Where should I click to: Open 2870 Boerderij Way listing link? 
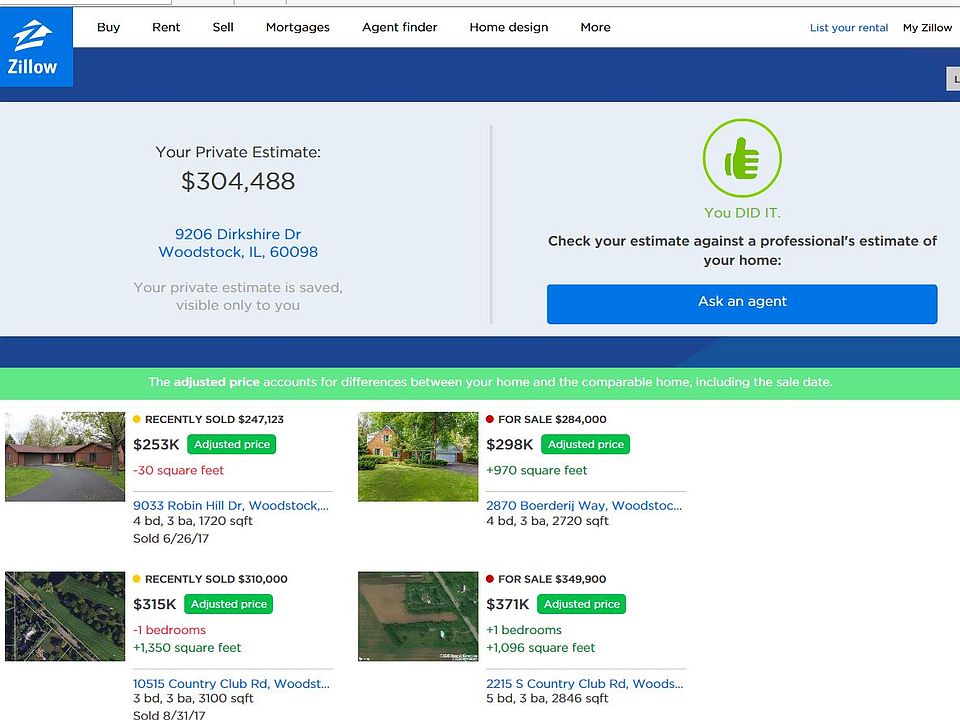[x=584, y=506]
